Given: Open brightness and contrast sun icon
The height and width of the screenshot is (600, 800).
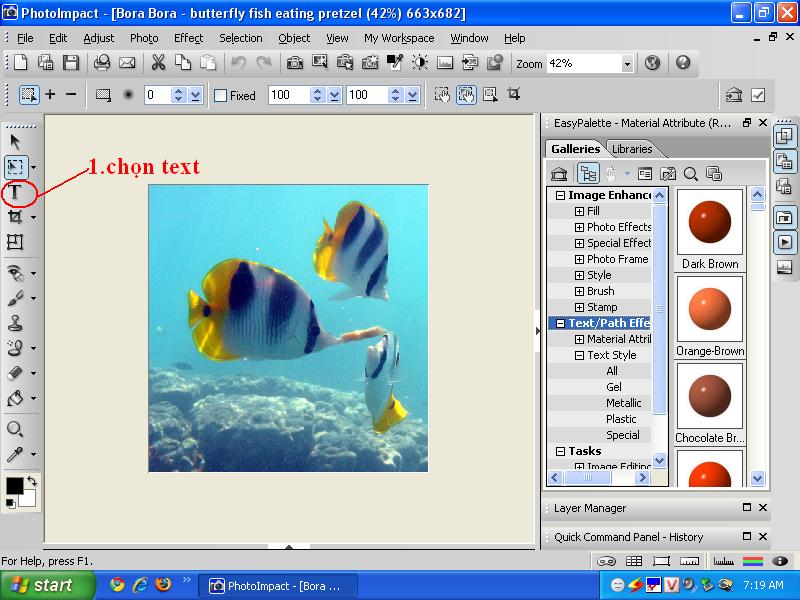Looking at the screenshot, I should (x=420, y=63).
